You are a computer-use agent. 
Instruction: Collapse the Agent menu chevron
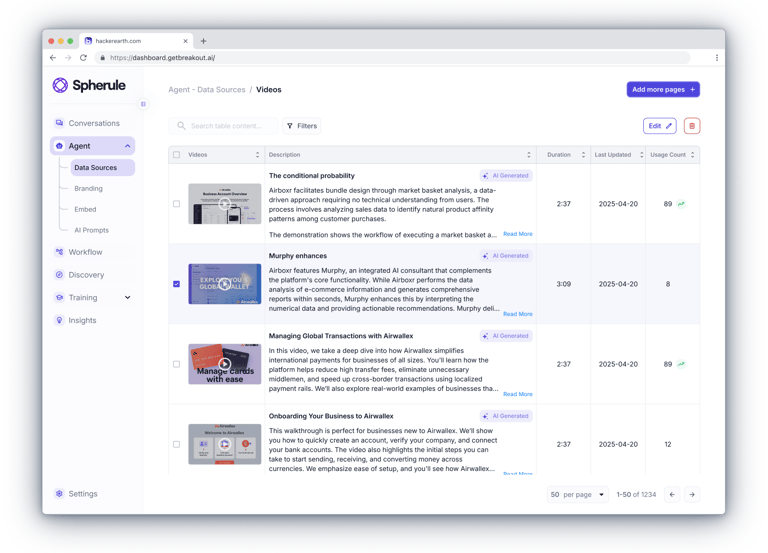click(x=127, y=146)
